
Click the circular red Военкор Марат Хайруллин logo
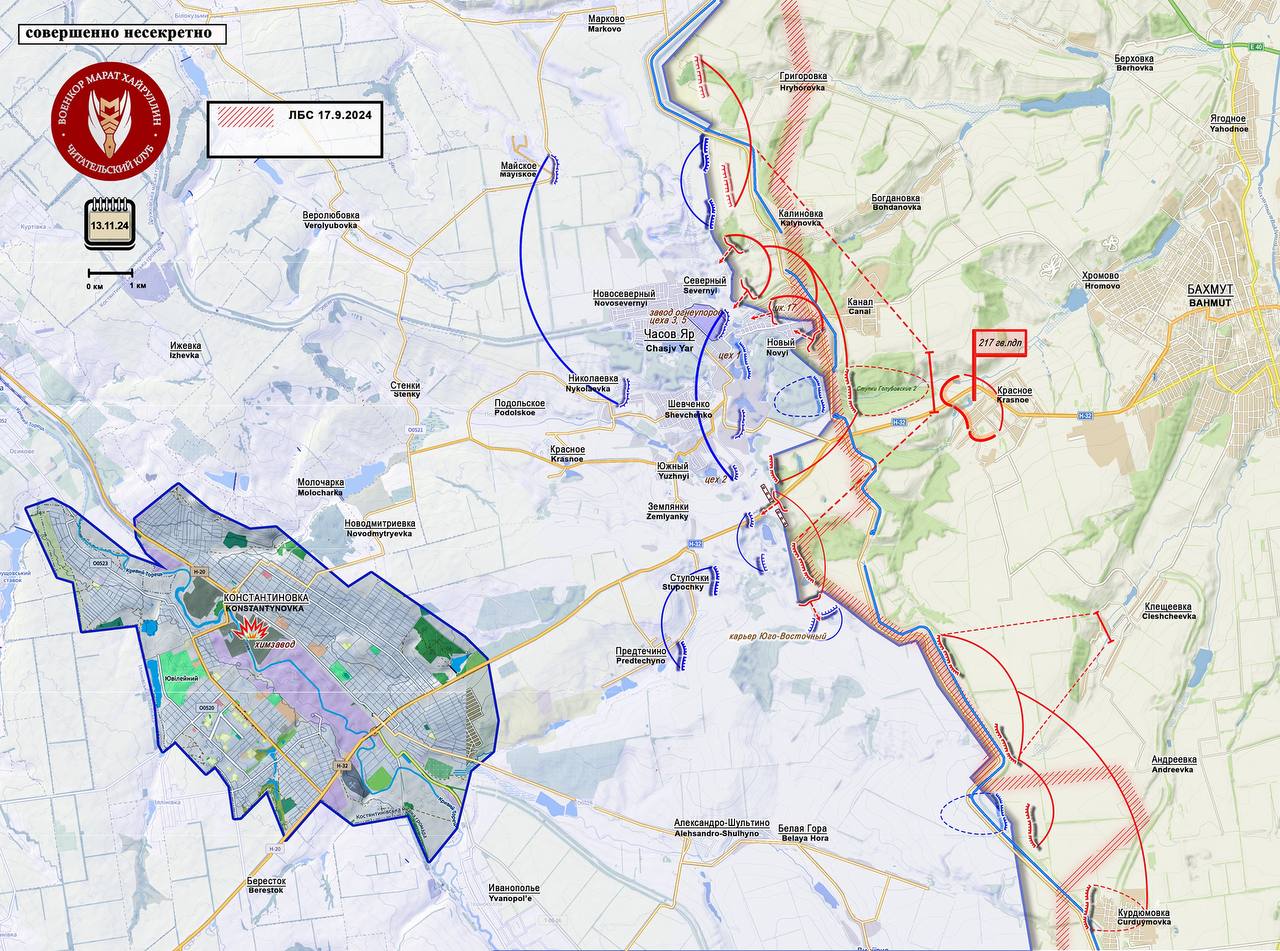110,121
